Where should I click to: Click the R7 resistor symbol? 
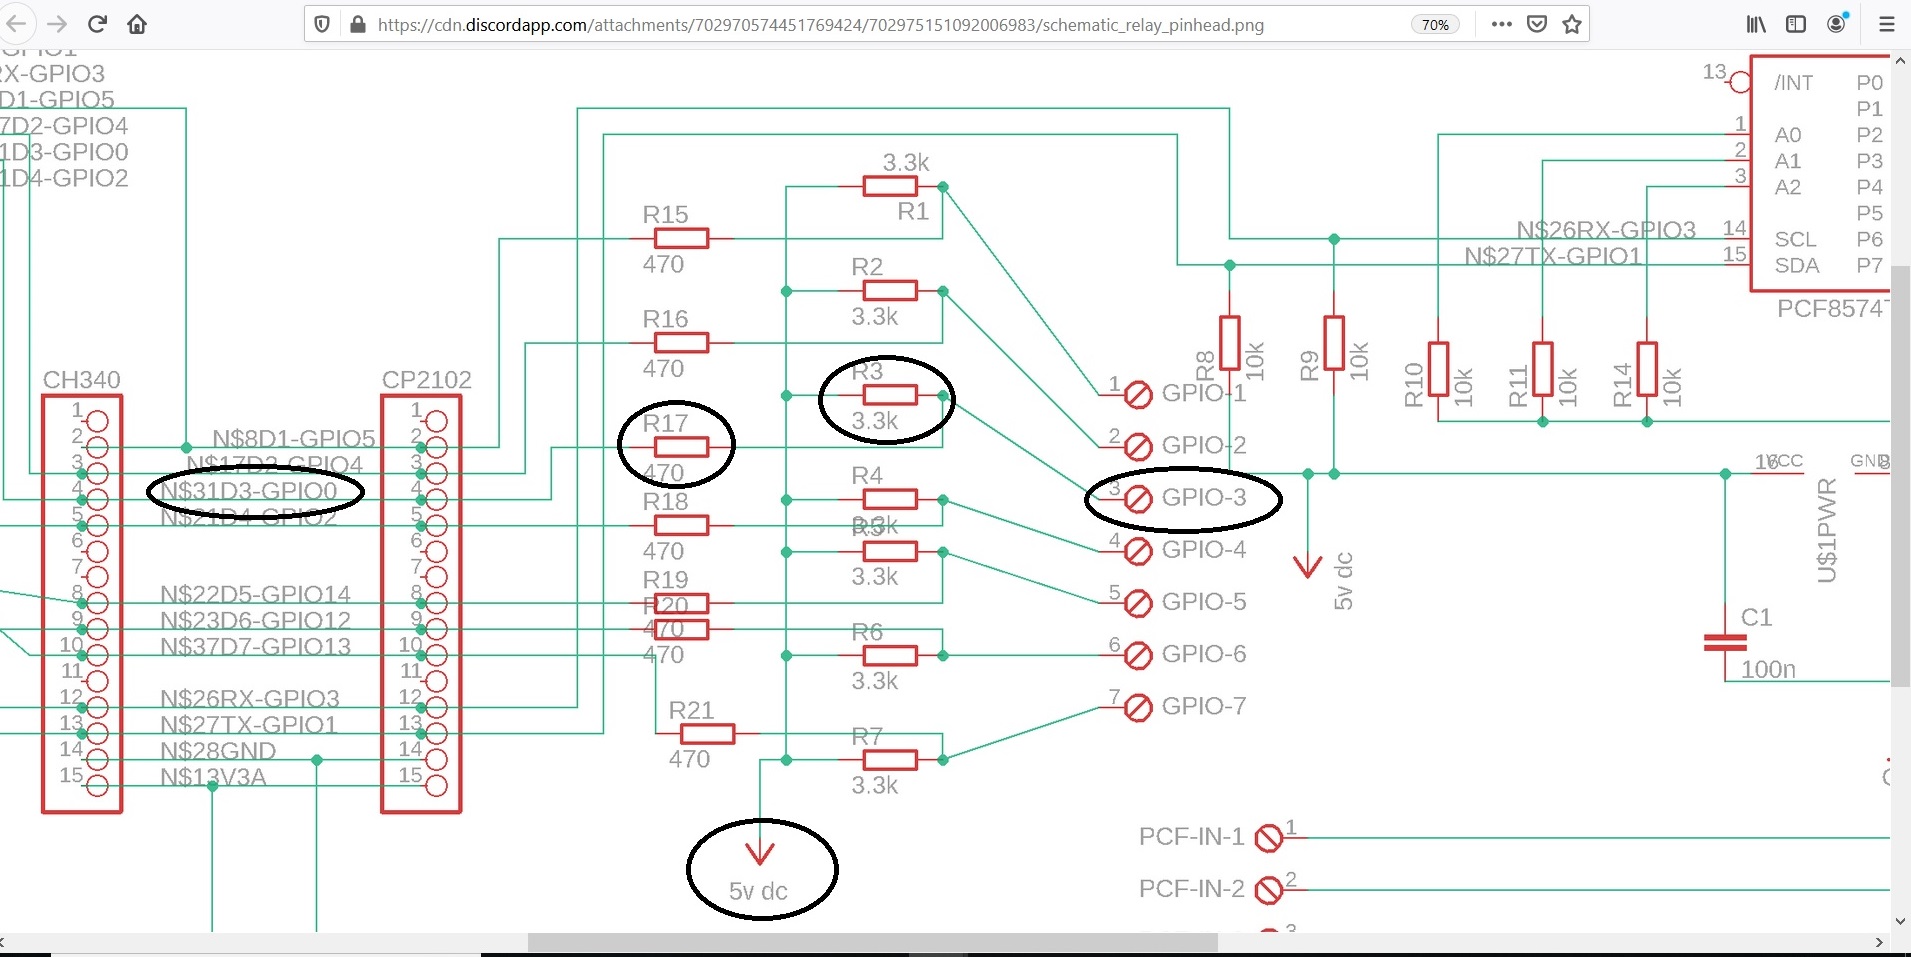point(890,760)
